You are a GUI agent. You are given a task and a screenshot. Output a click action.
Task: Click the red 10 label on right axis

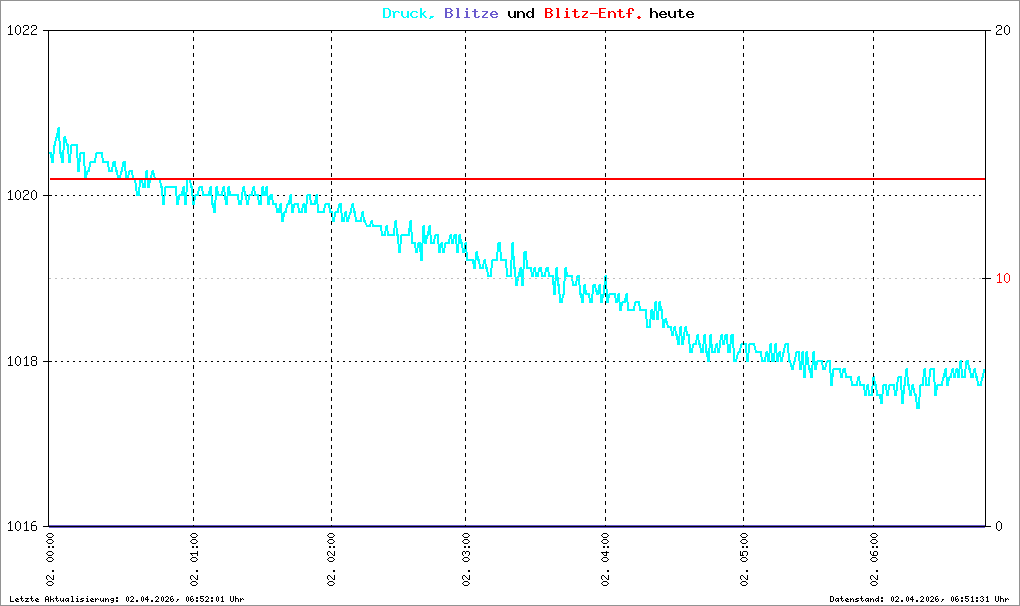click(1000, 278)
